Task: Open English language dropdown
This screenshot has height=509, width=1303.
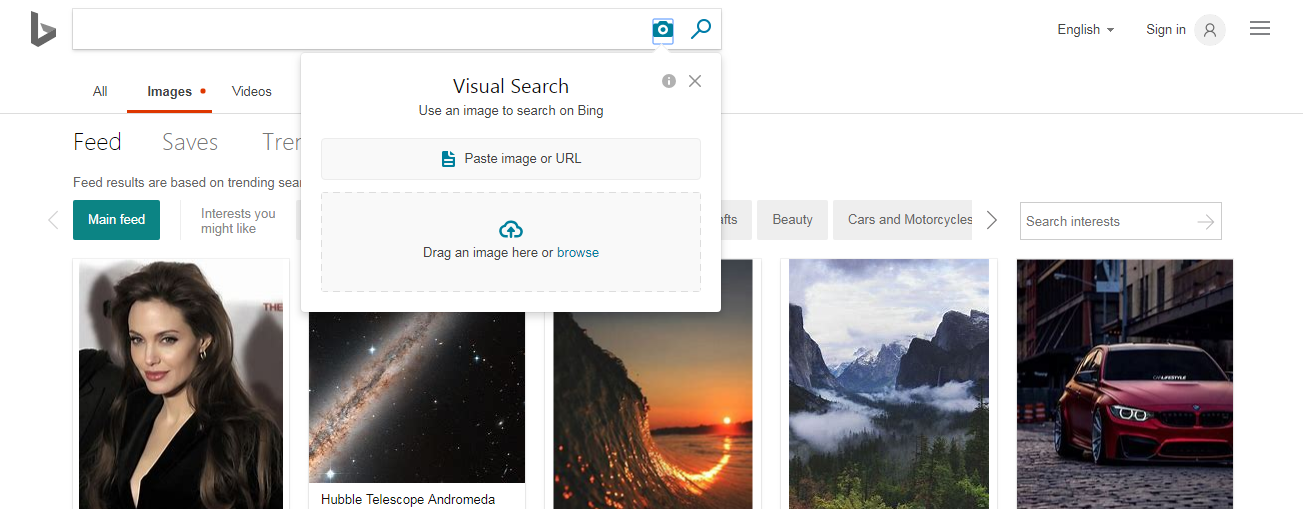Action: pos(1085,30)
